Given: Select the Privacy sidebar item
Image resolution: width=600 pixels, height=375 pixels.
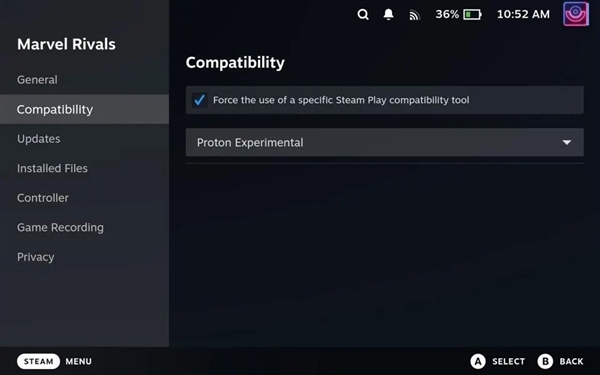Looking at the screenshot, I should click(36, 257).
